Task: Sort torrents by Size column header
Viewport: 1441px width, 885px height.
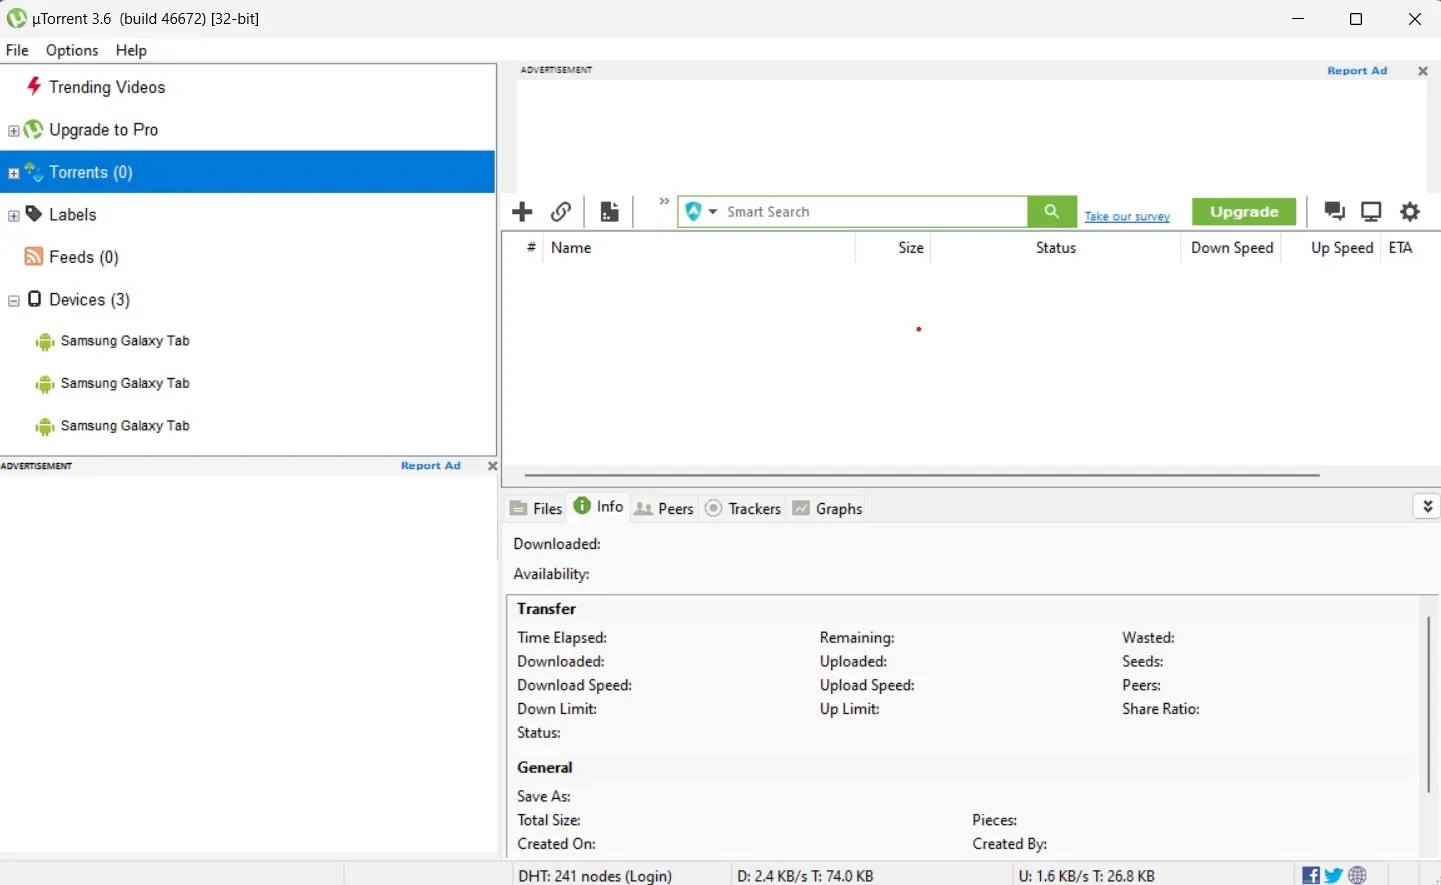Action: 893,248
